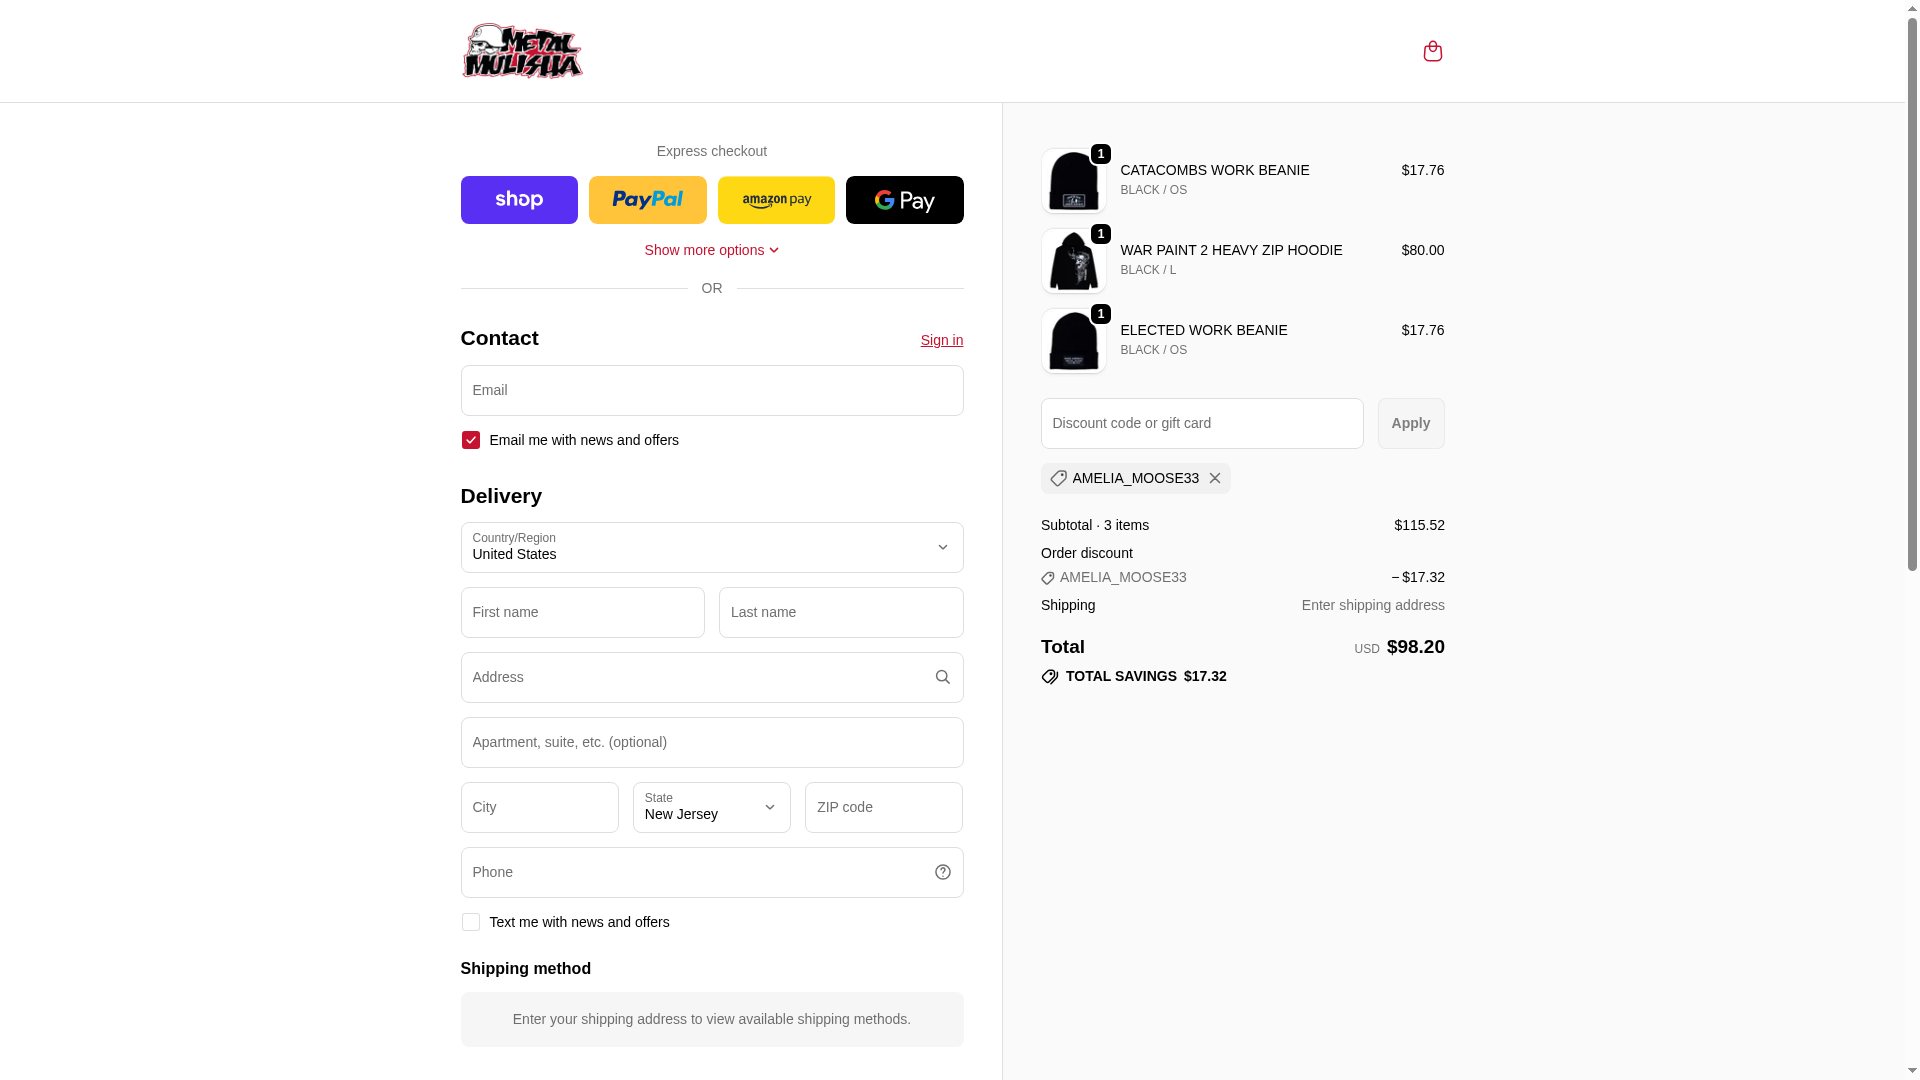This screenshot has width=1920, height=1080.
Task: Open the State dropdown showing New Jersey
Action: (x=712, y=807)
